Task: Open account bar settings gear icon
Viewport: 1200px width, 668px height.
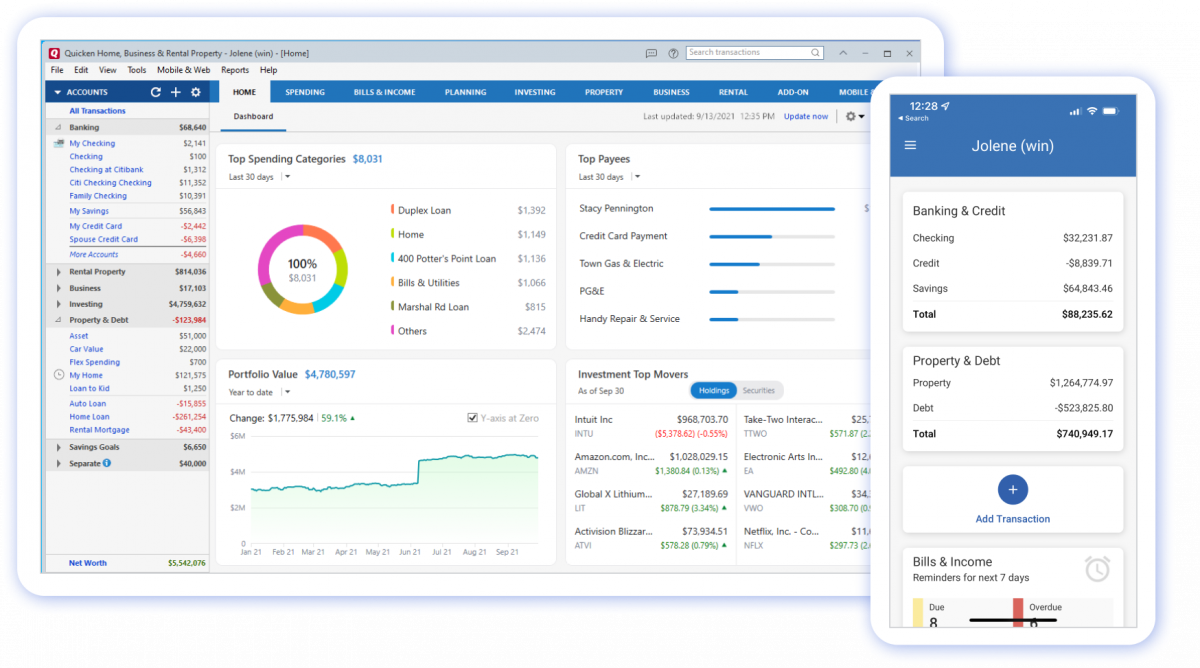Action: (196, 92)
